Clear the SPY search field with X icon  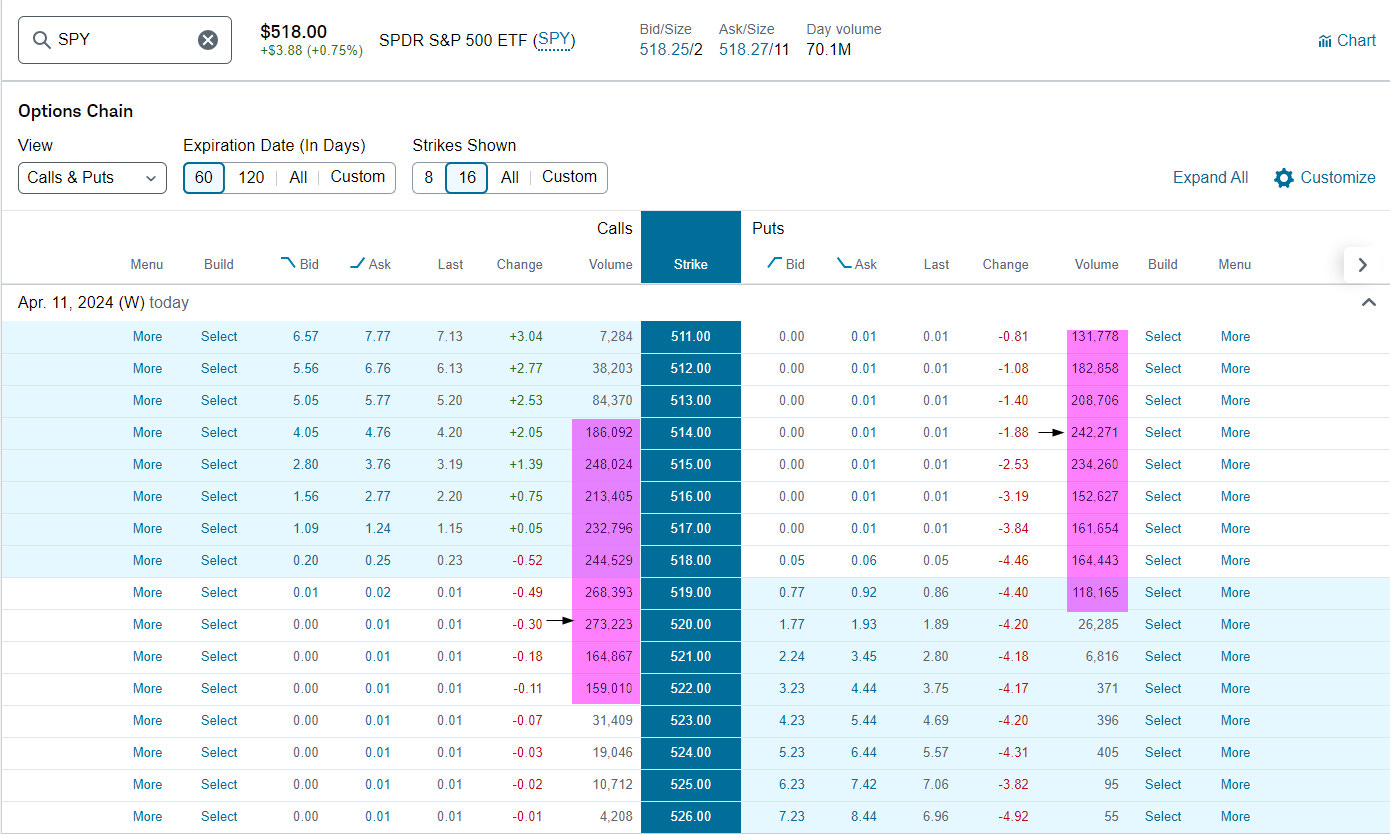(x=207, y=40)
